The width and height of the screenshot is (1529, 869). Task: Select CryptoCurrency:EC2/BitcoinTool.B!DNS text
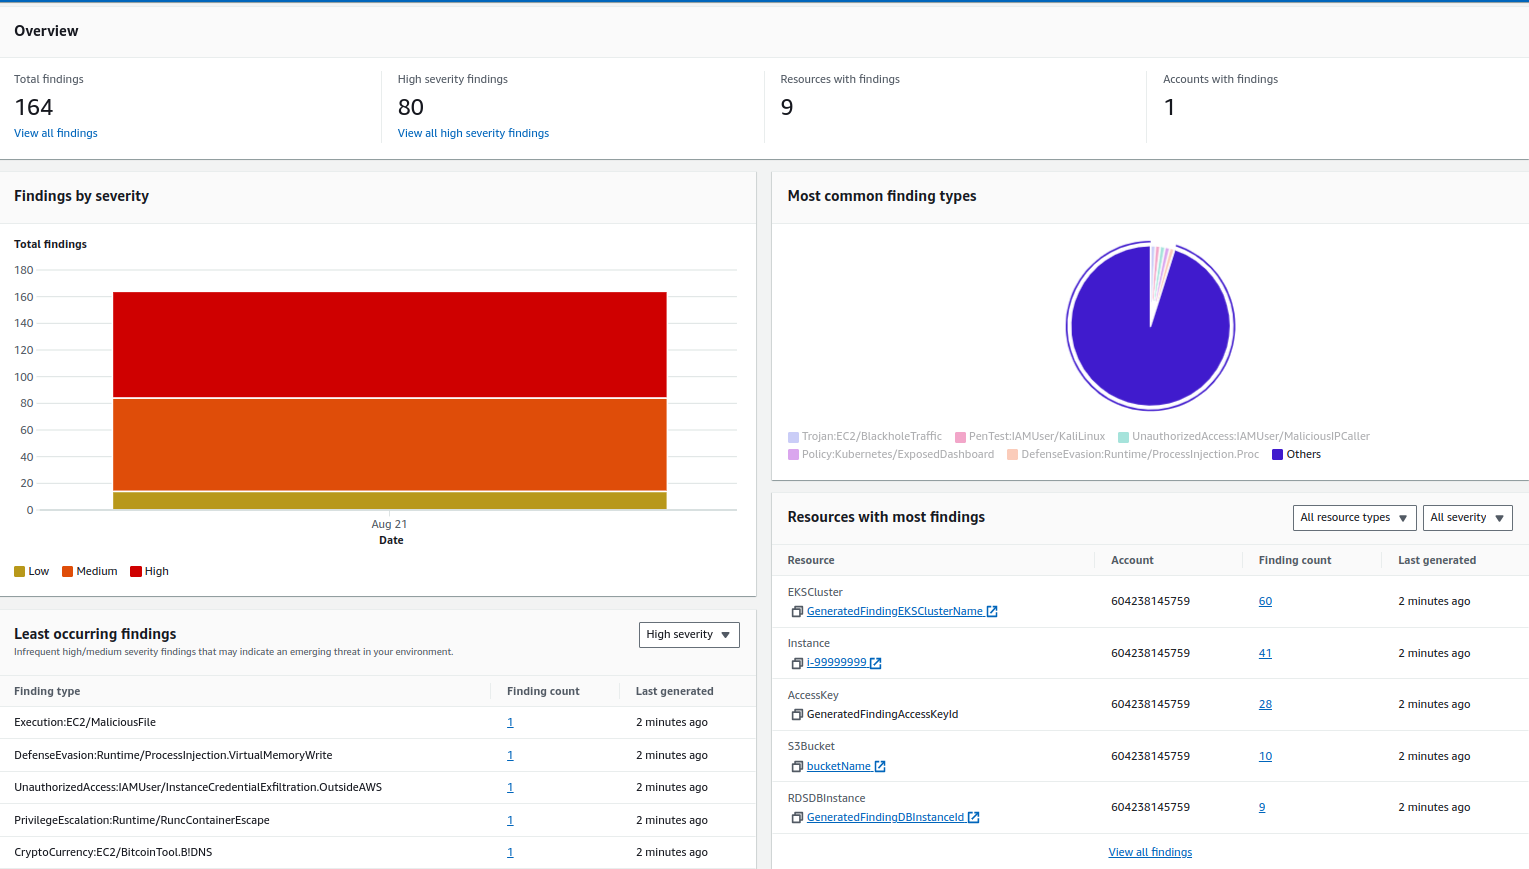113,853
